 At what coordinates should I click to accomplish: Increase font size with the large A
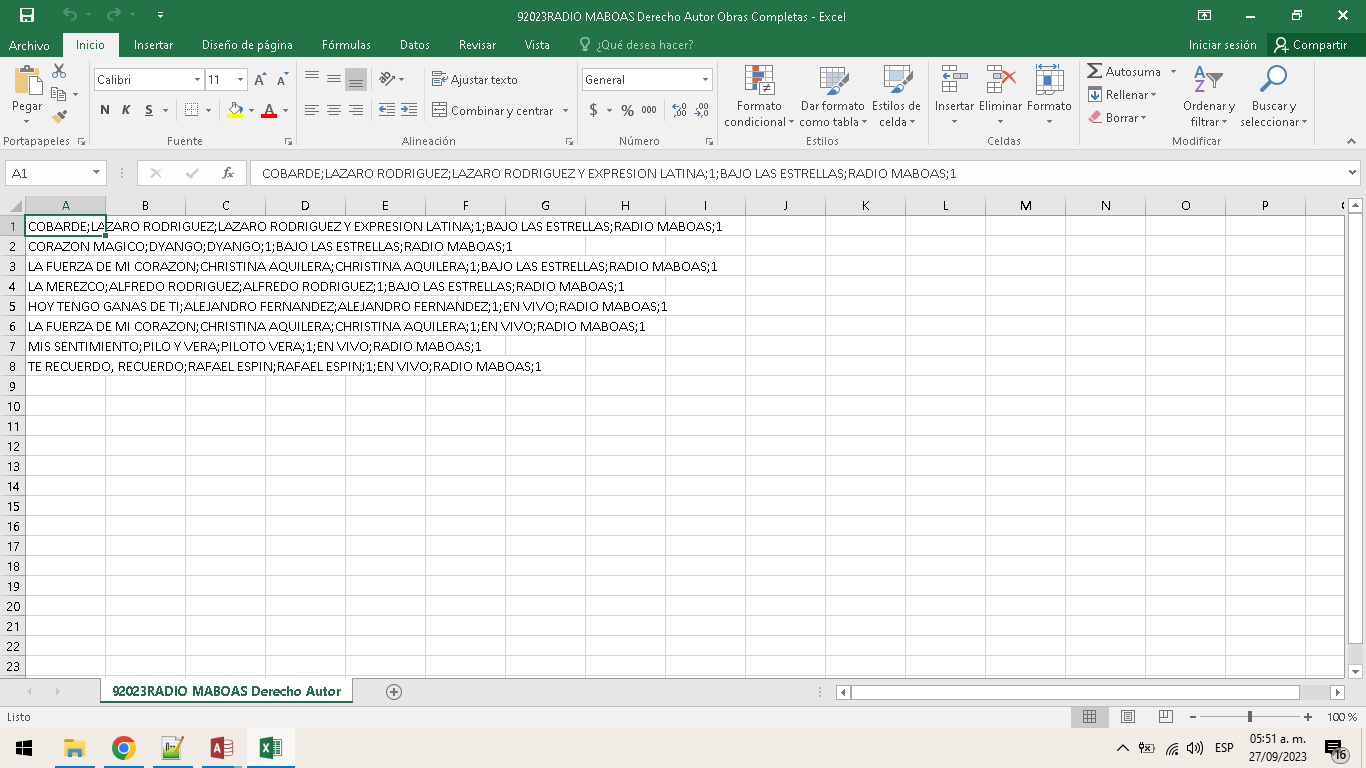pyautogui.click(x=260, y=79)
